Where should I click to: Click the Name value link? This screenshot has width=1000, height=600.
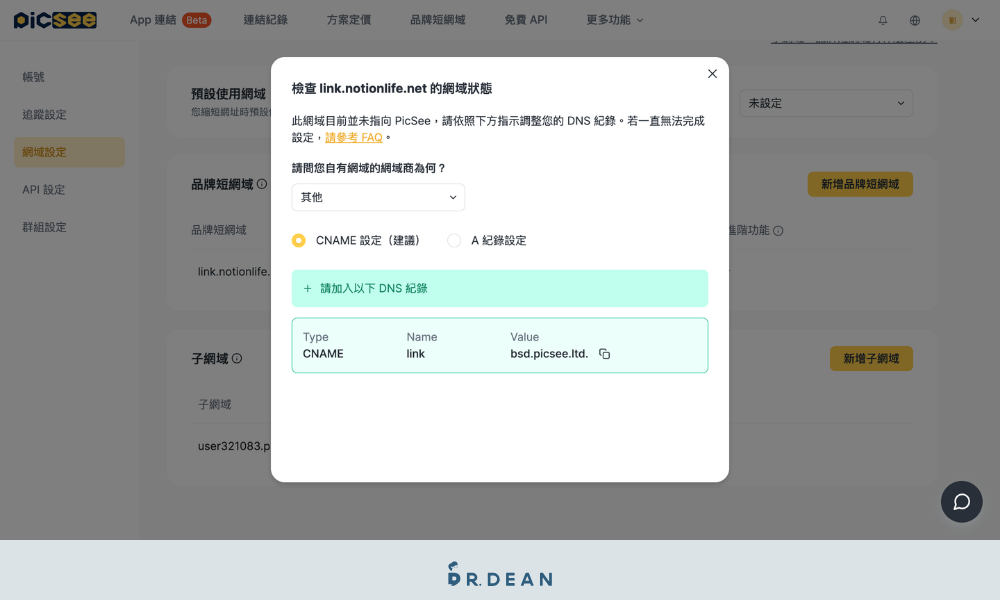tap(415, 354)
